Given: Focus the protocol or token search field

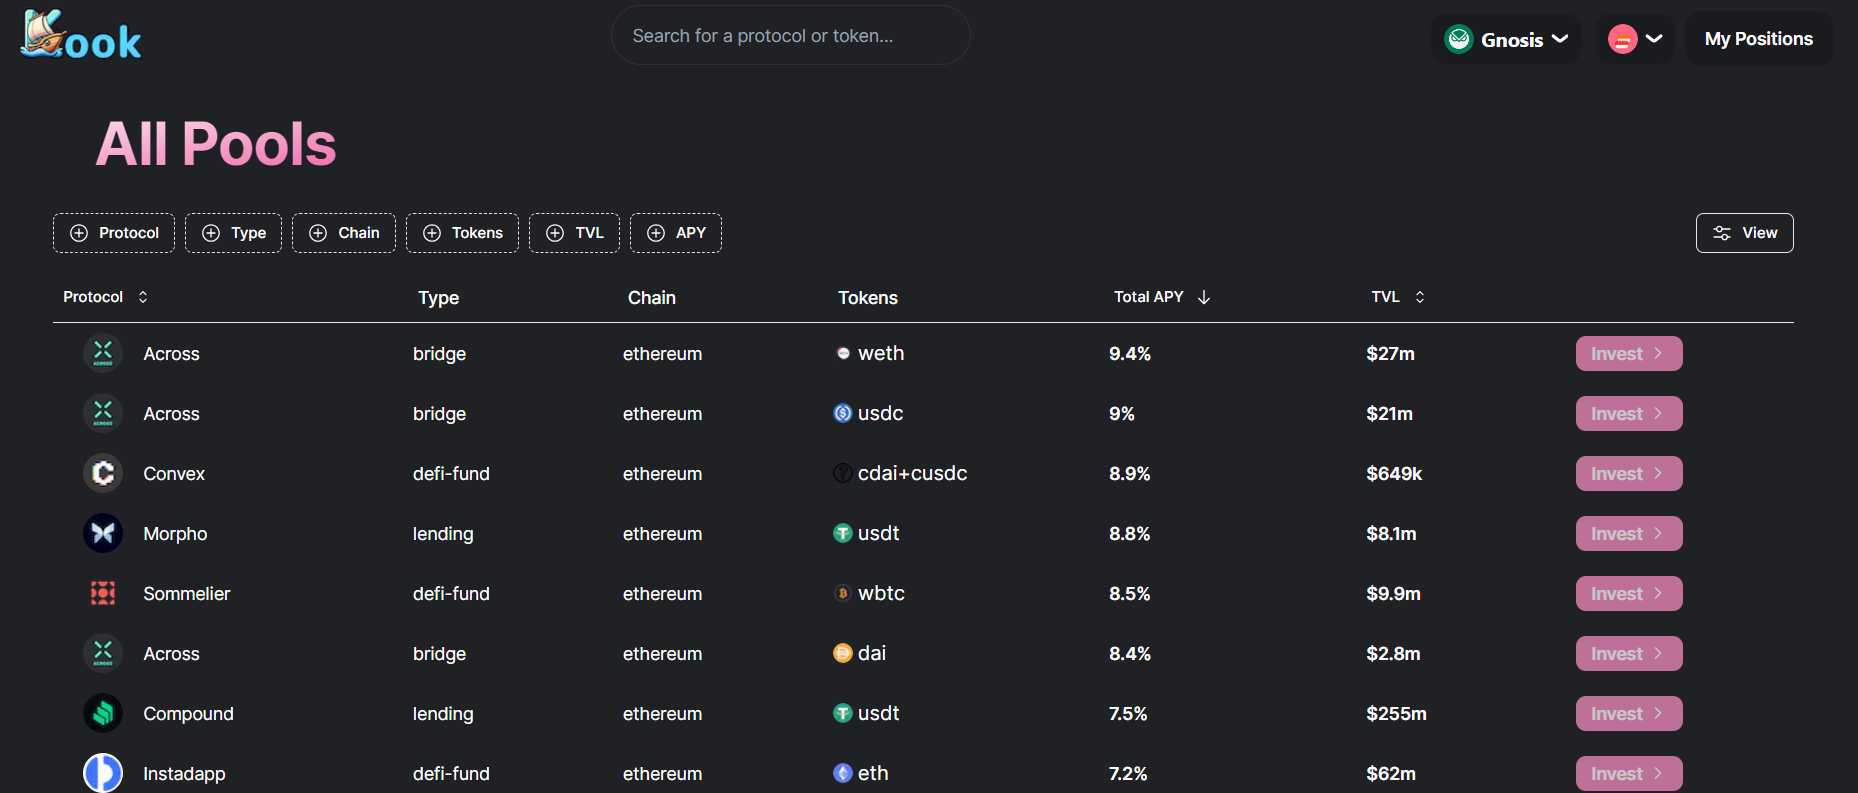Looking at the screenshot, I should [x=790, y=36].
